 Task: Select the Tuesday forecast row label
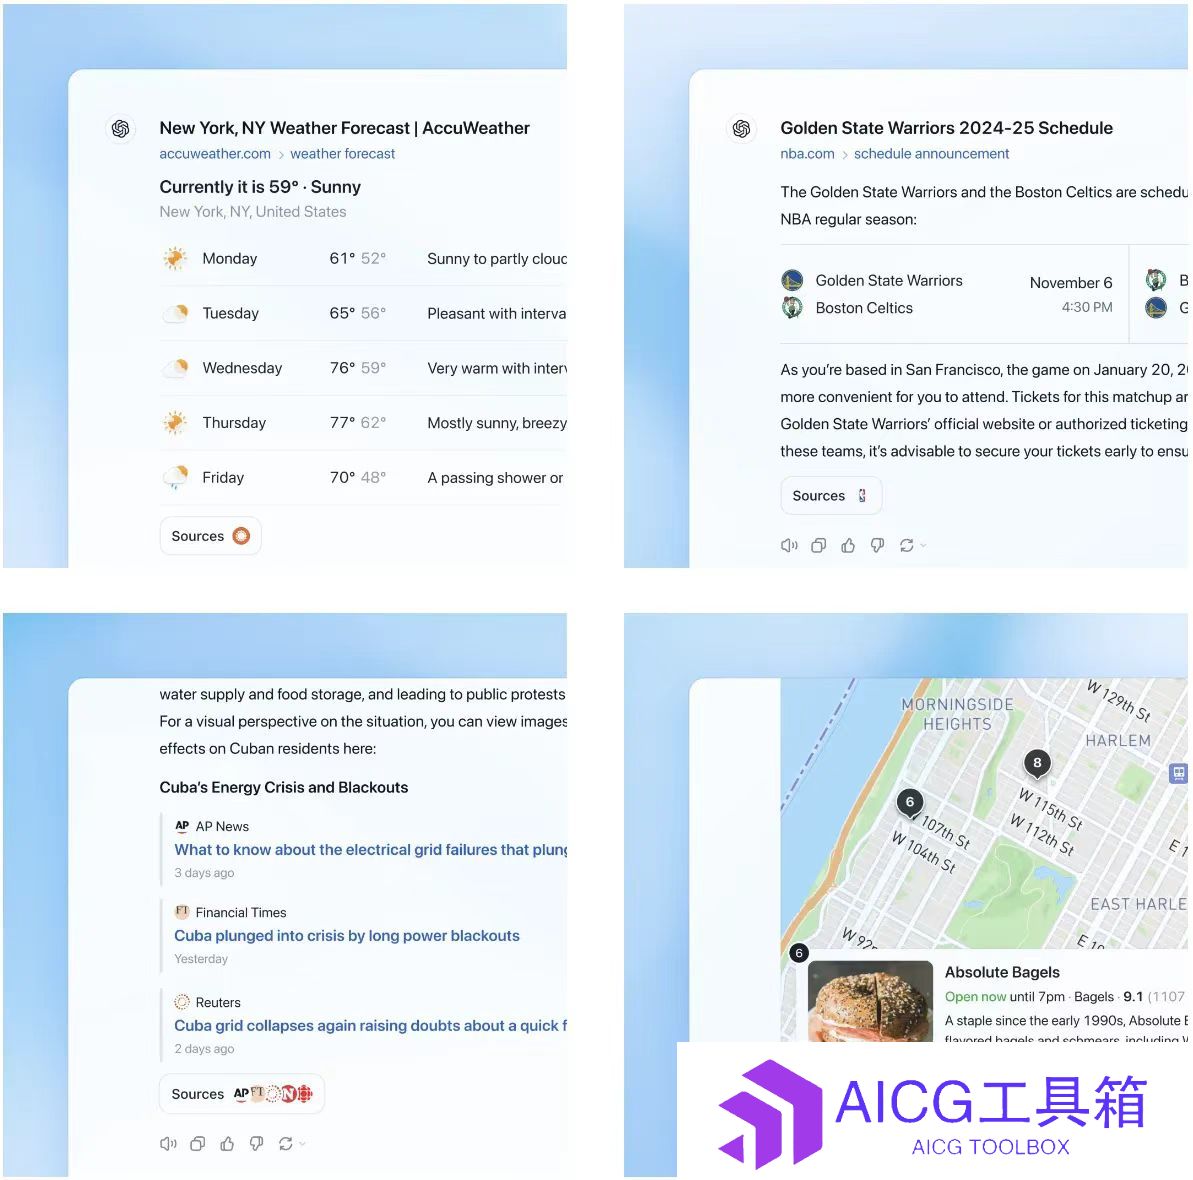(231, 313)
